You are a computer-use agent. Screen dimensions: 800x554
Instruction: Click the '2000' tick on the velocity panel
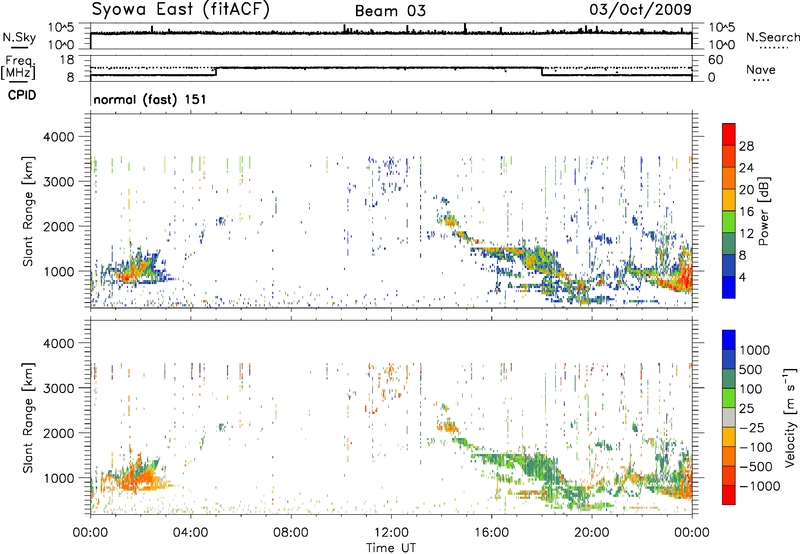point(59,434)
